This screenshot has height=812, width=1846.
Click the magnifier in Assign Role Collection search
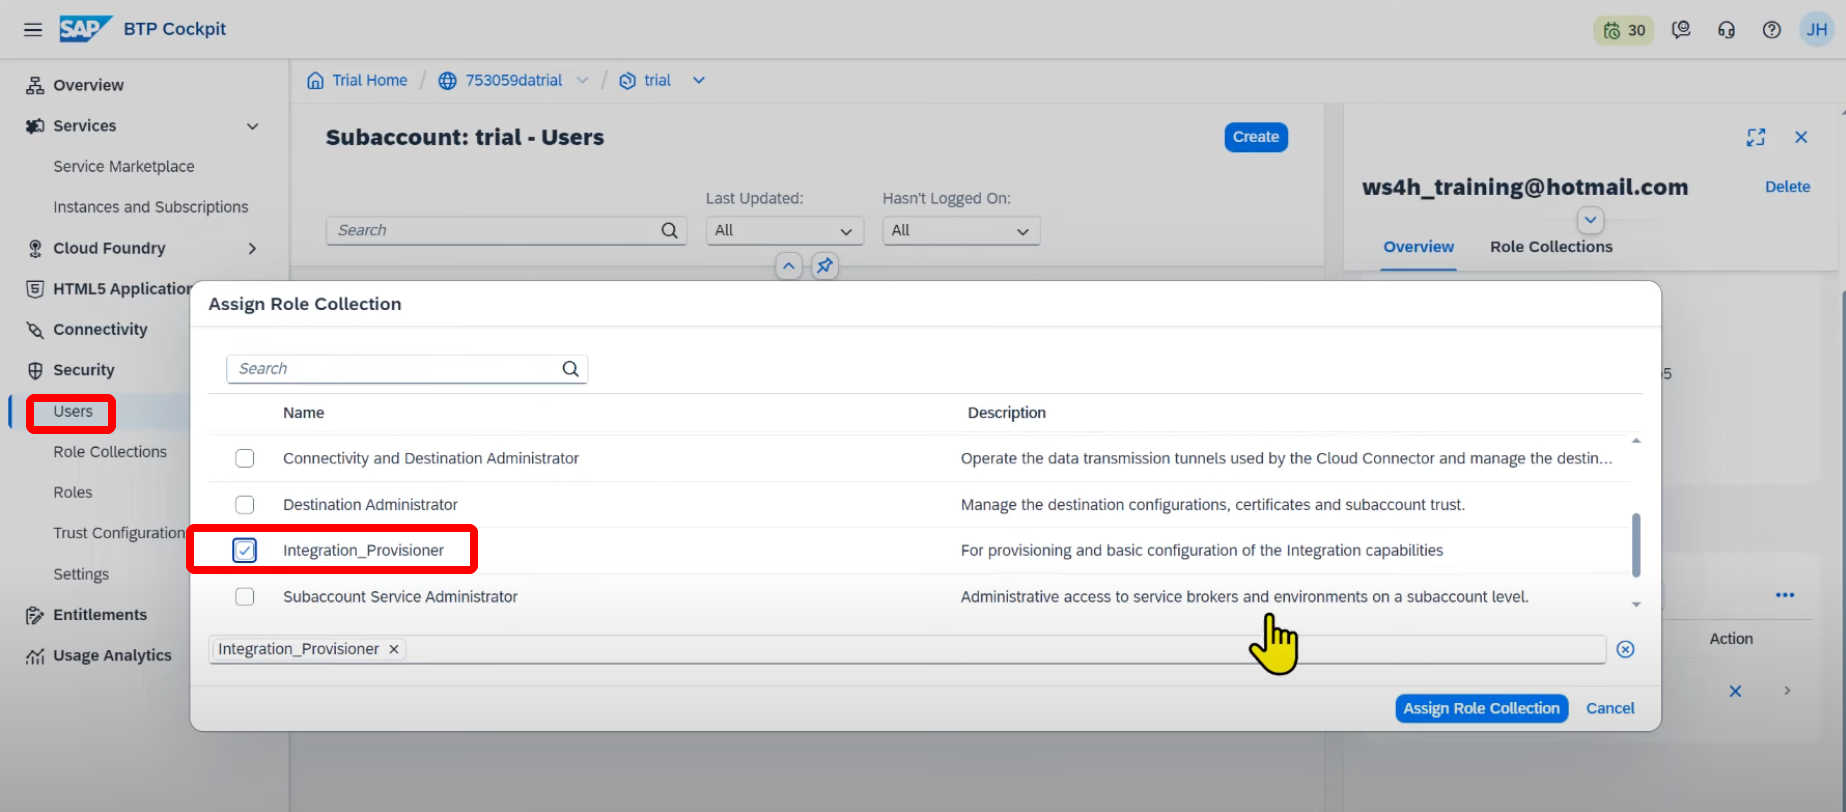(570, 369)
